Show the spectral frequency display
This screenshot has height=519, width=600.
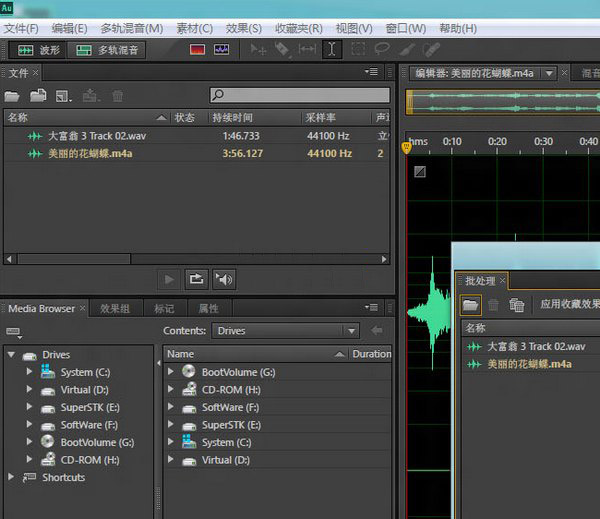point(198,49)
